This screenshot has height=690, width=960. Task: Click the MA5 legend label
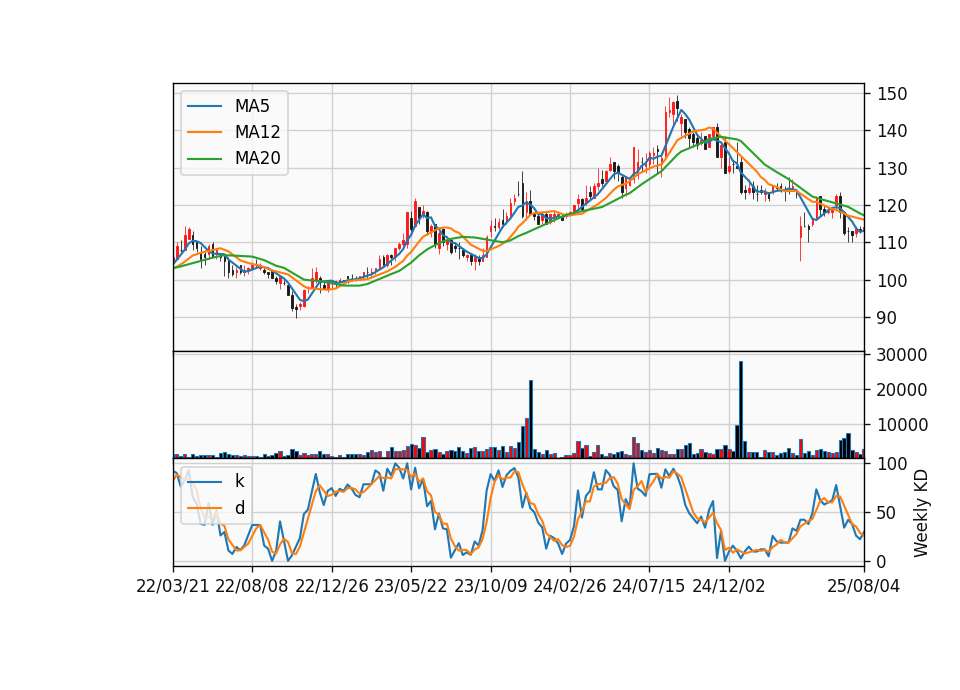pos(252,106)
